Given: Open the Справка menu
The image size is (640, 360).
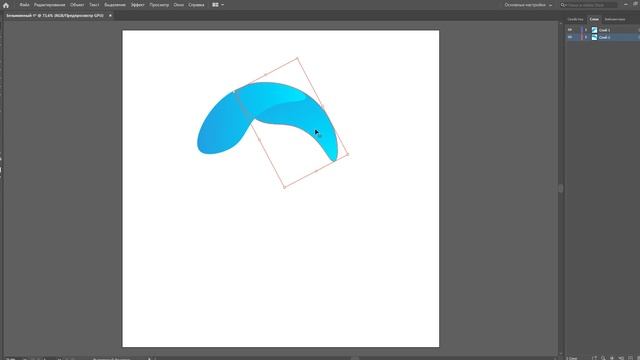Looking at the screenshot, I should (196, 5).
